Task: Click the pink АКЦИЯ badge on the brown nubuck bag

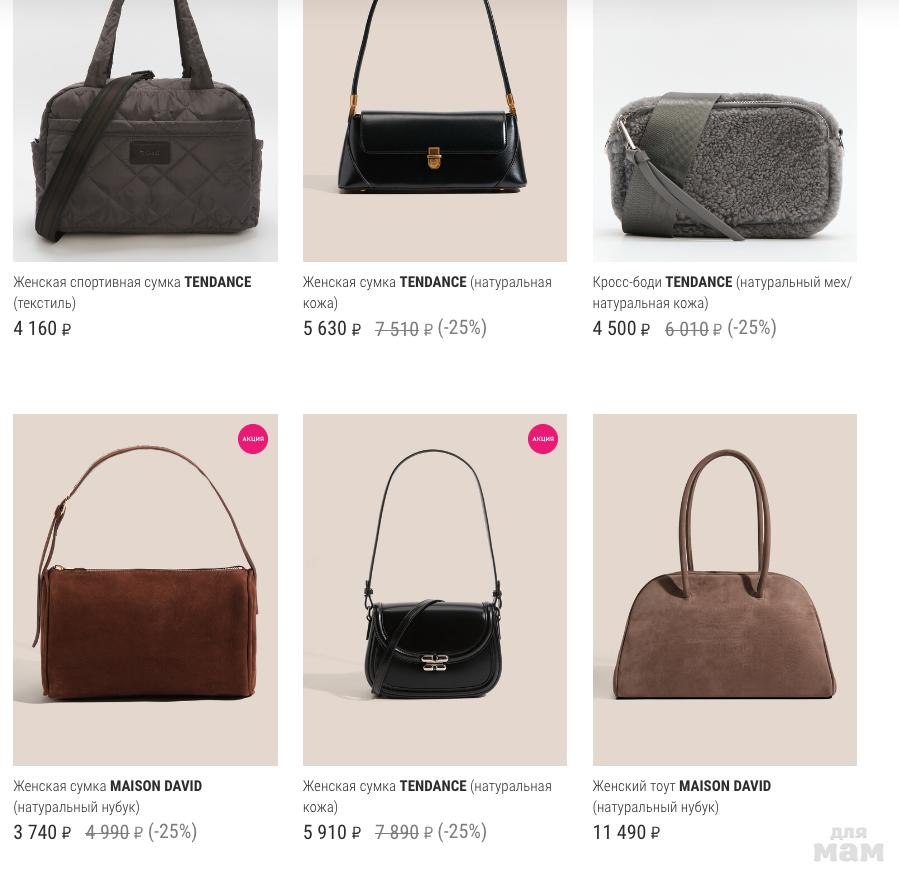Action: coord(253,439)
